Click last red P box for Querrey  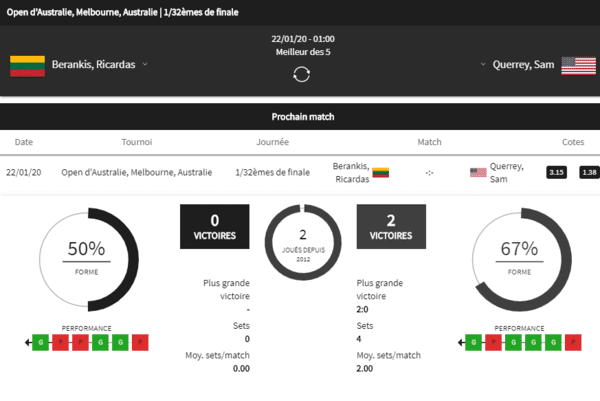coord(573,342)
